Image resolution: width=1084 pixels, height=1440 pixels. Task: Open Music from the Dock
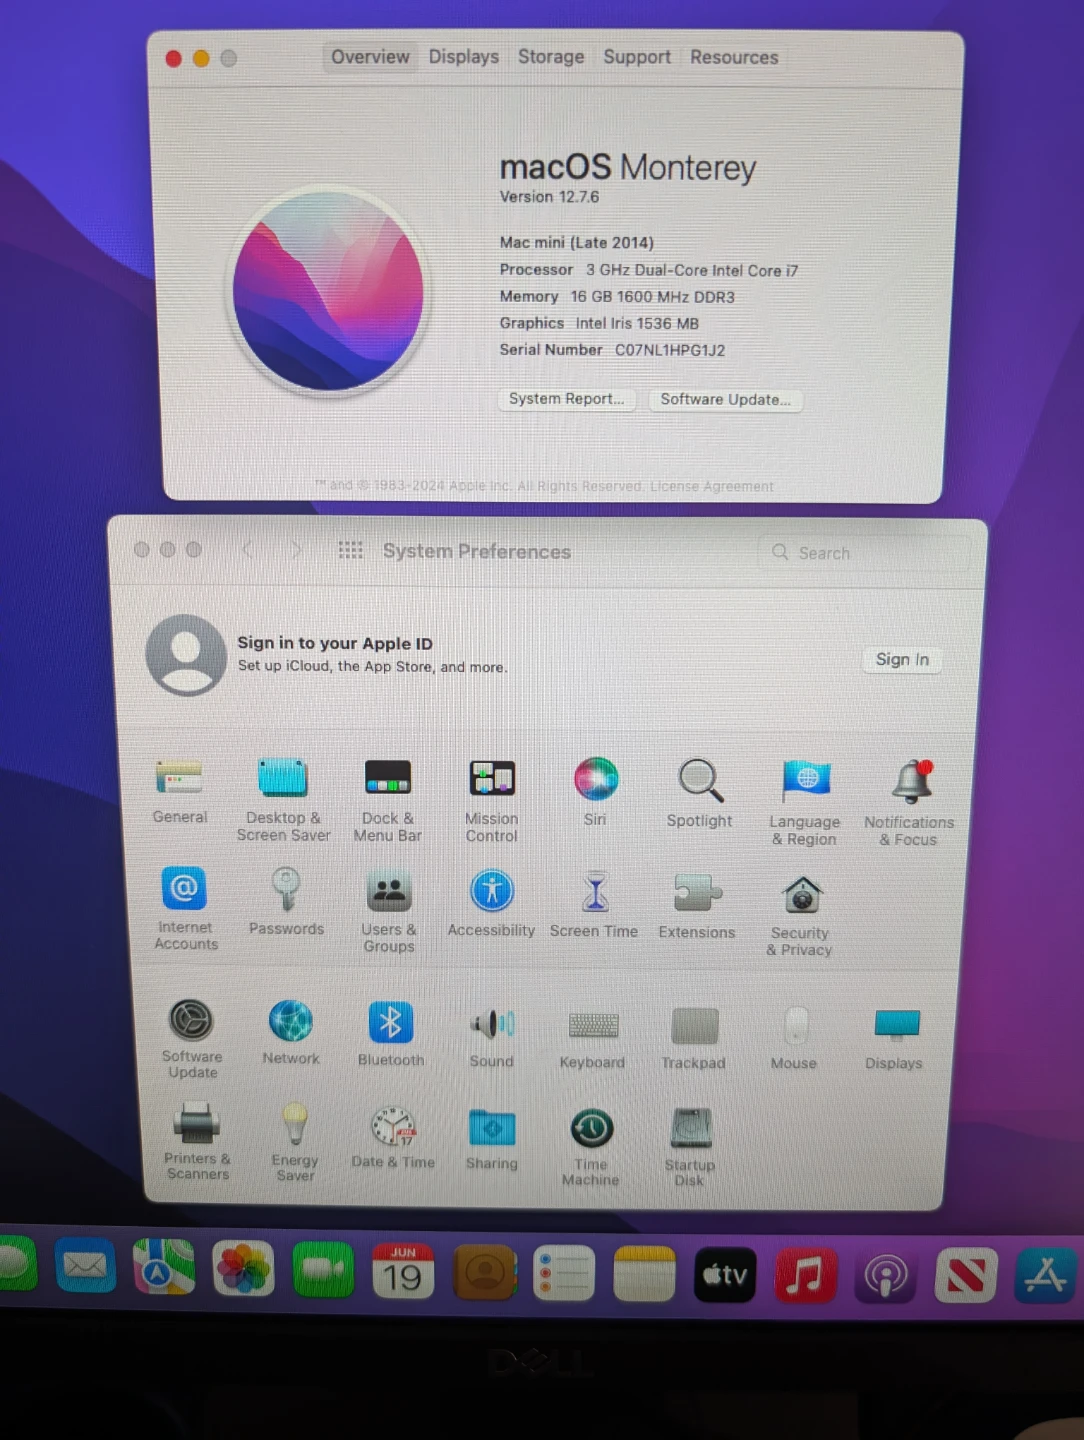pos(805,1275)
